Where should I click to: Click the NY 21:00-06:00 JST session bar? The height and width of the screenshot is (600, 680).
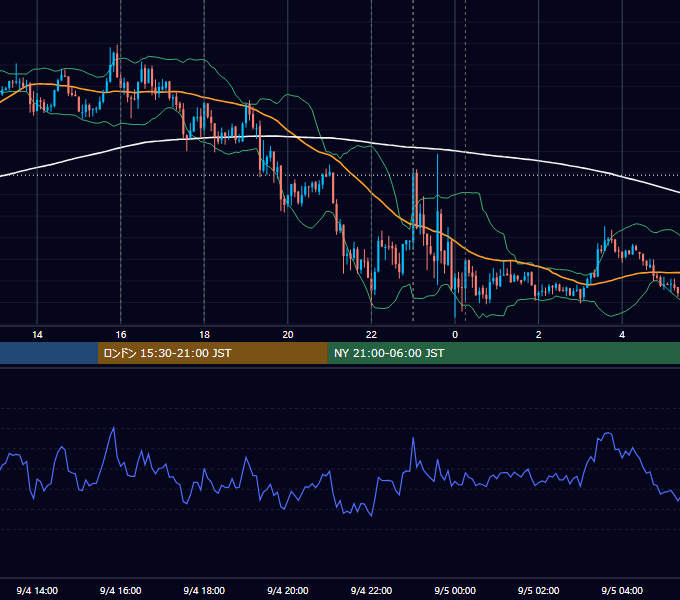point(503,353)
